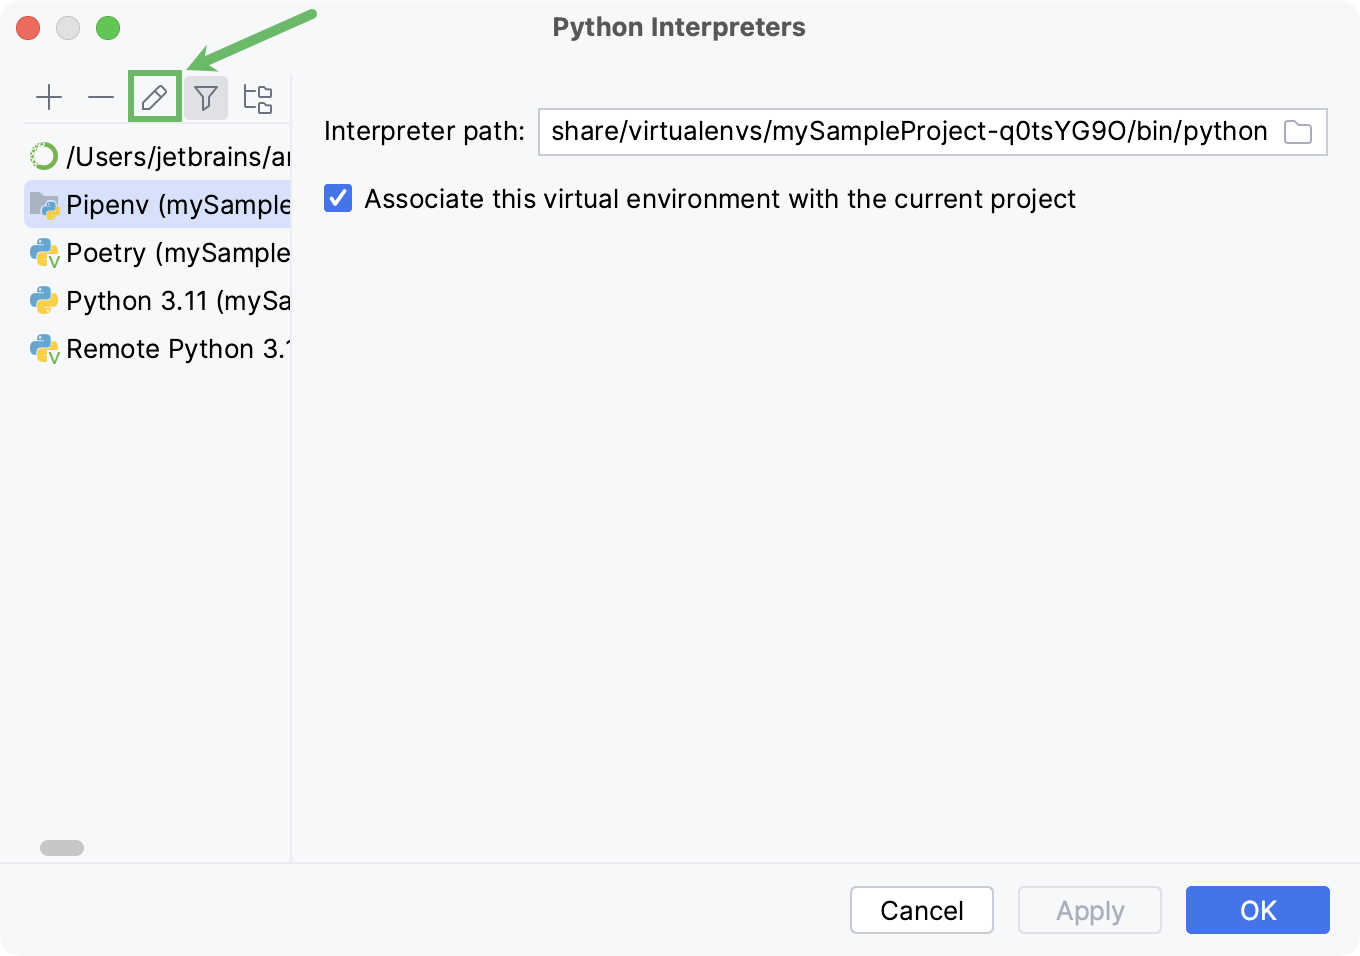1360x956 pixels.
Task: Click Python 3.11 entry's Python icon
Action: pyautogui.click(x=43, y=300)
